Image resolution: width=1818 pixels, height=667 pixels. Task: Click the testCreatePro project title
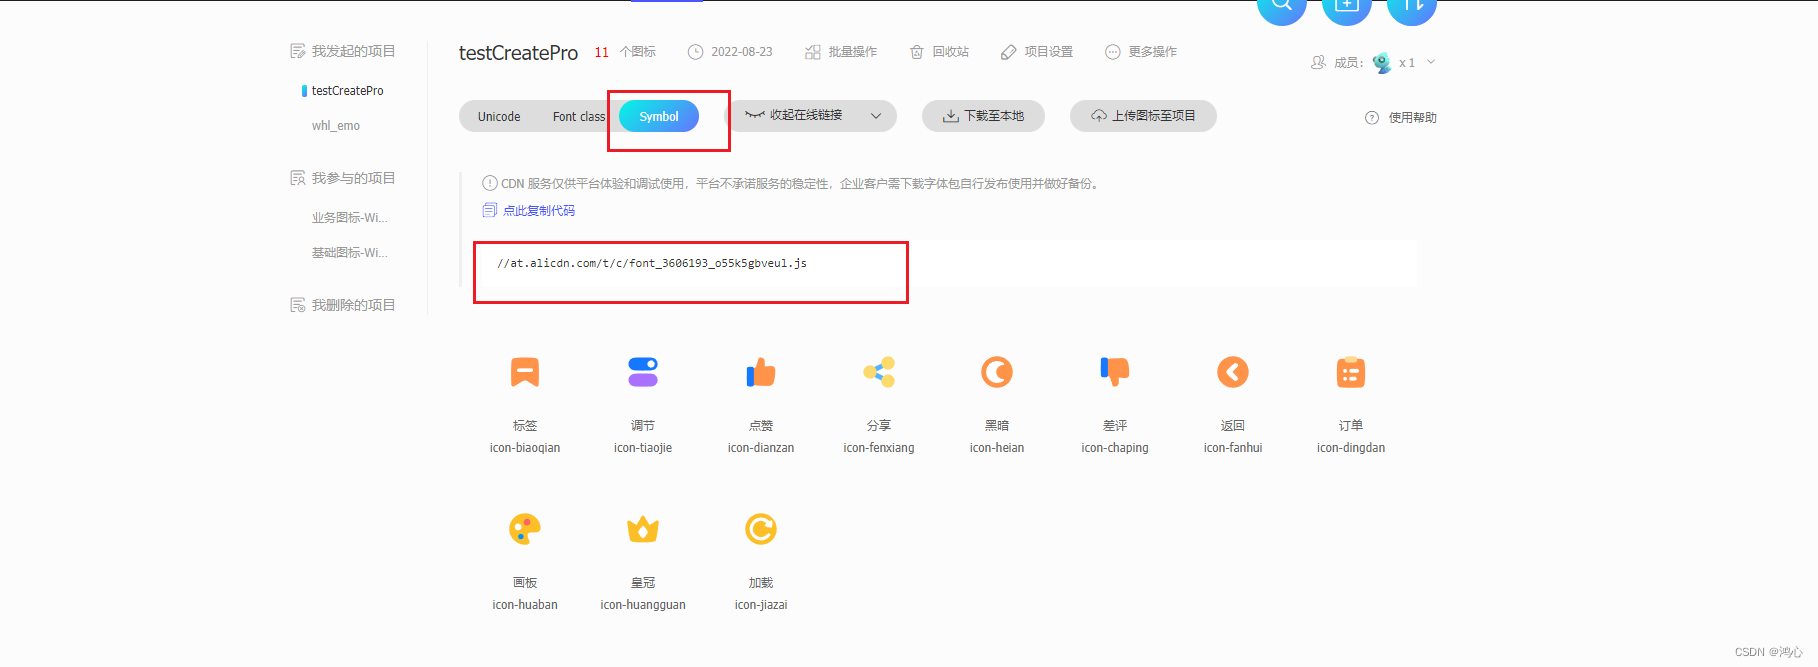[518, 53]
